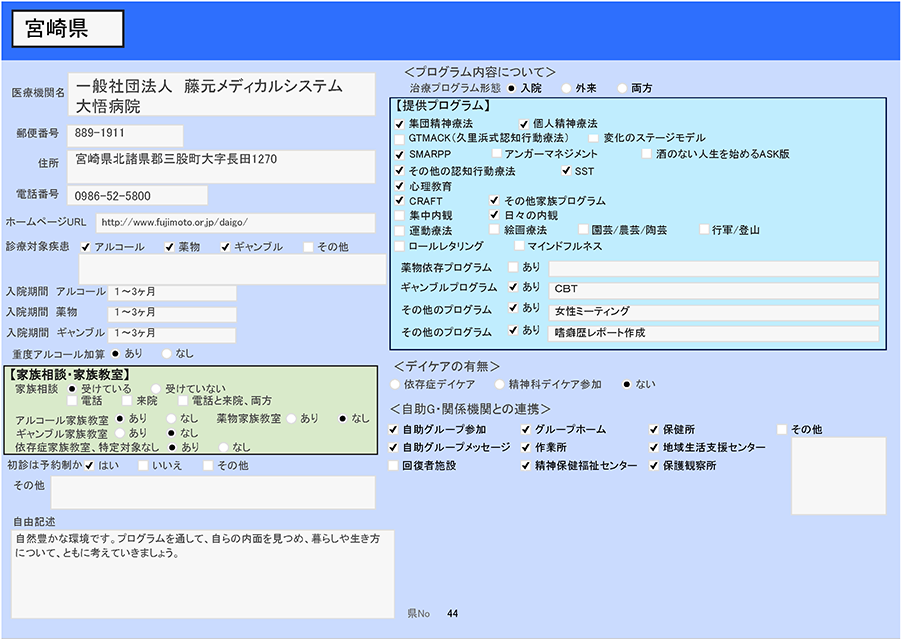
Task: Select the 外来 treatment radio button
Action: 566,89
